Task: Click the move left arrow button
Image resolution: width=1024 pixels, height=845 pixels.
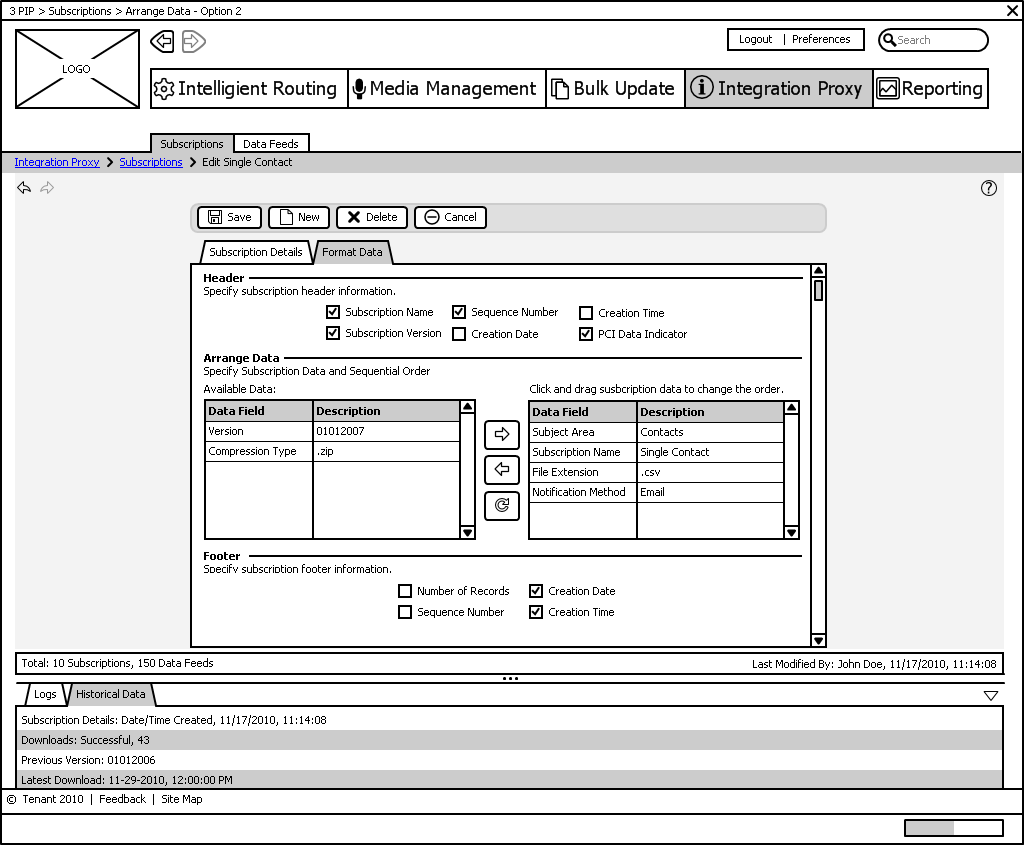Action: (x=502, y=469)
